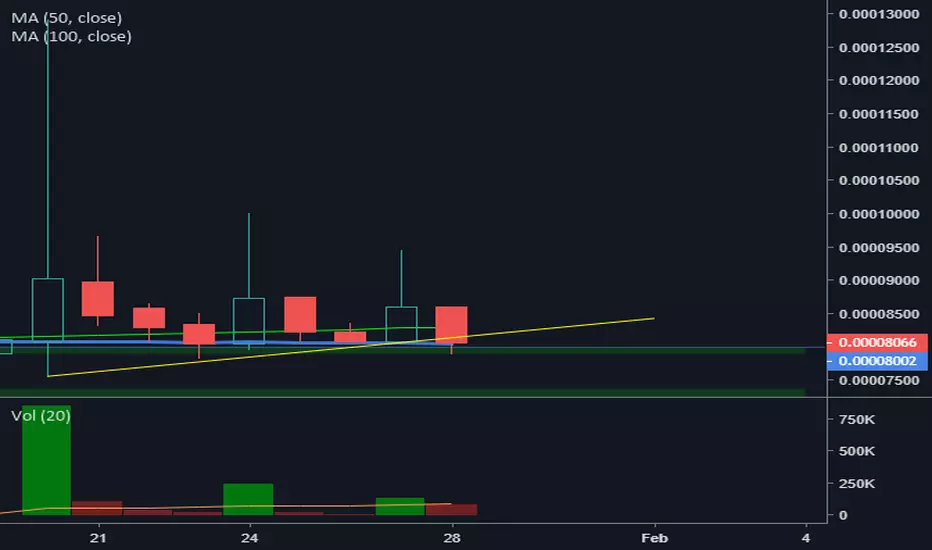Screen dimensions: 932x550
Task: Click the 0.00010500 price axis label
Action: (x=879, y=180)
